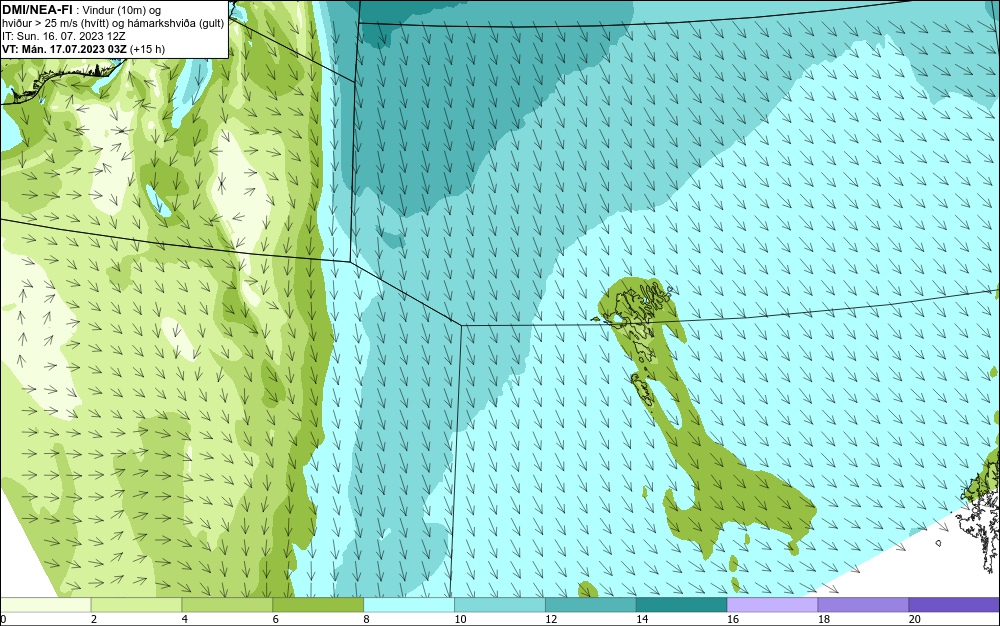The image size is (1000, 626).
Task: Click the 14–16 m/s dark teal legend swatch
Action: [682, 604]
